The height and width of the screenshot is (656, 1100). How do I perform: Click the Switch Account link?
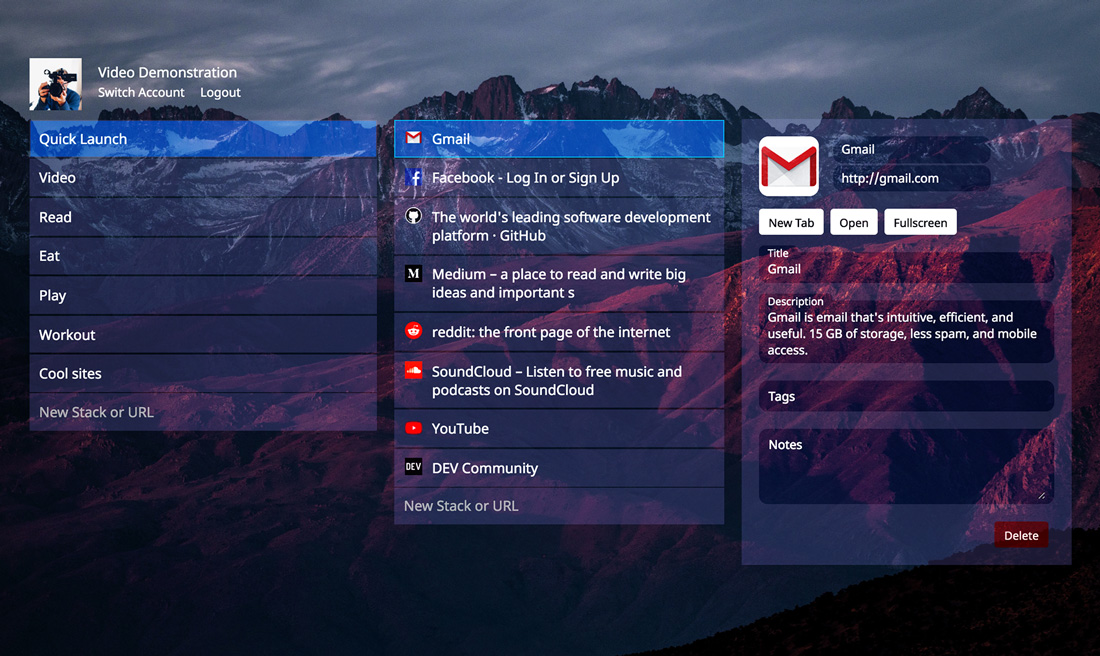click(x=141, y=93)
